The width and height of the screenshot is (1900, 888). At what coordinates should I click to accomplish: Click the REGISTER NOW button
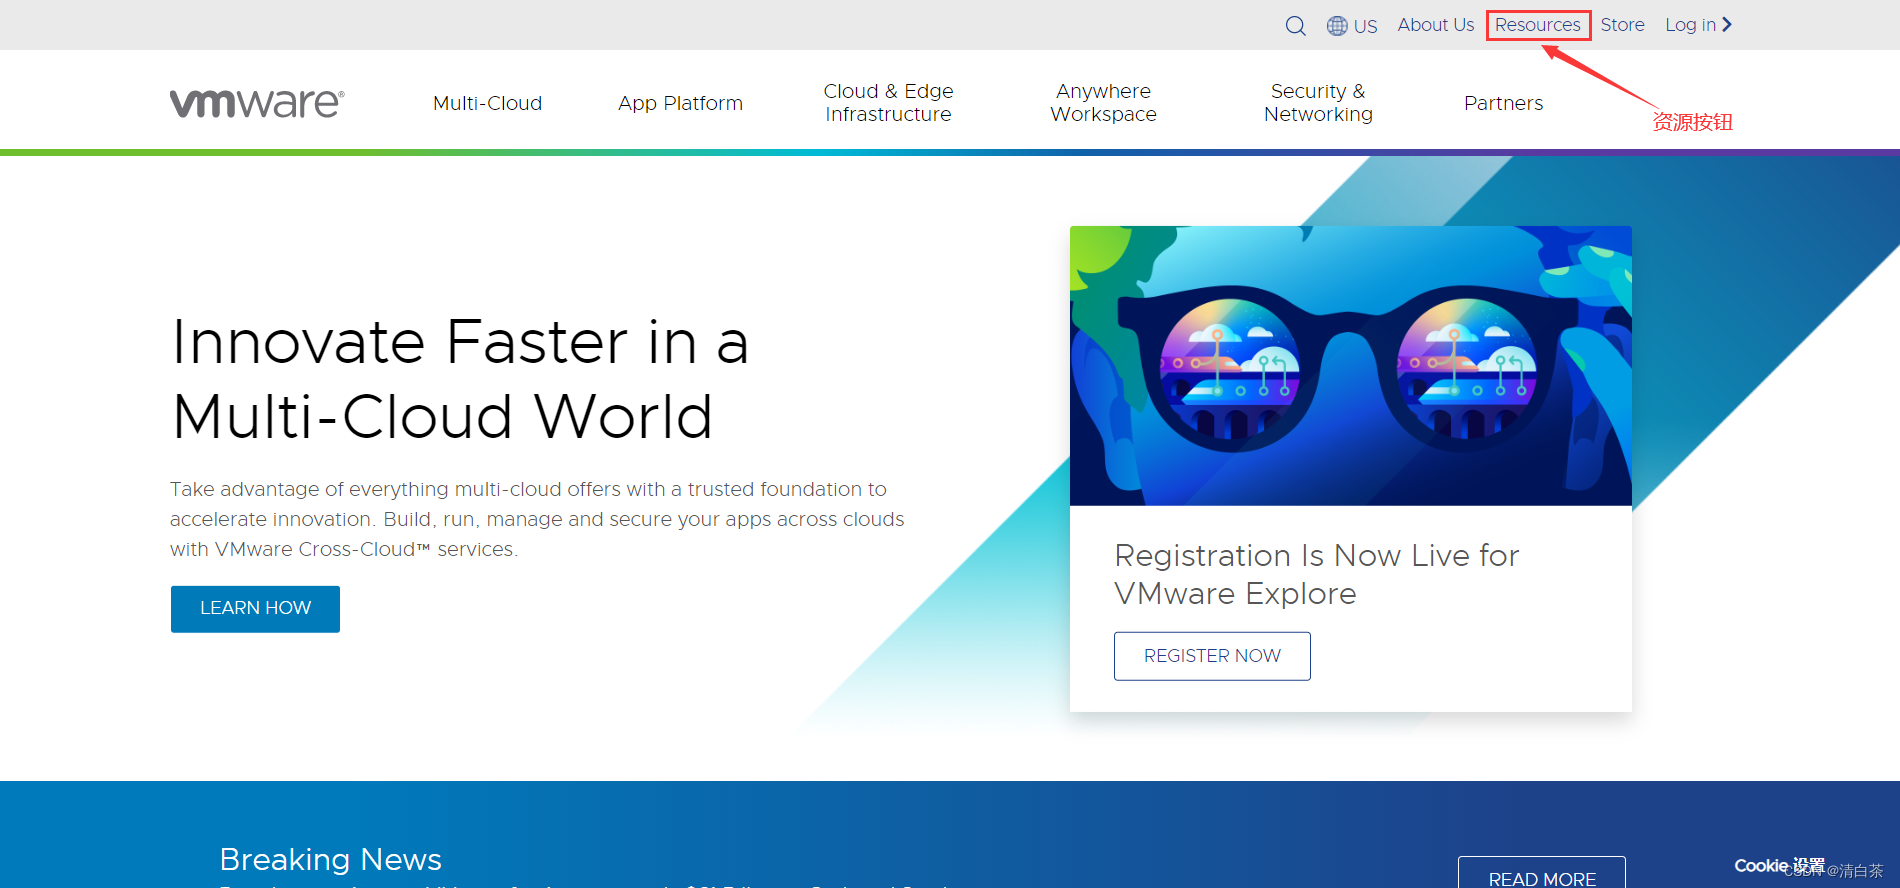click(1212, 656)
